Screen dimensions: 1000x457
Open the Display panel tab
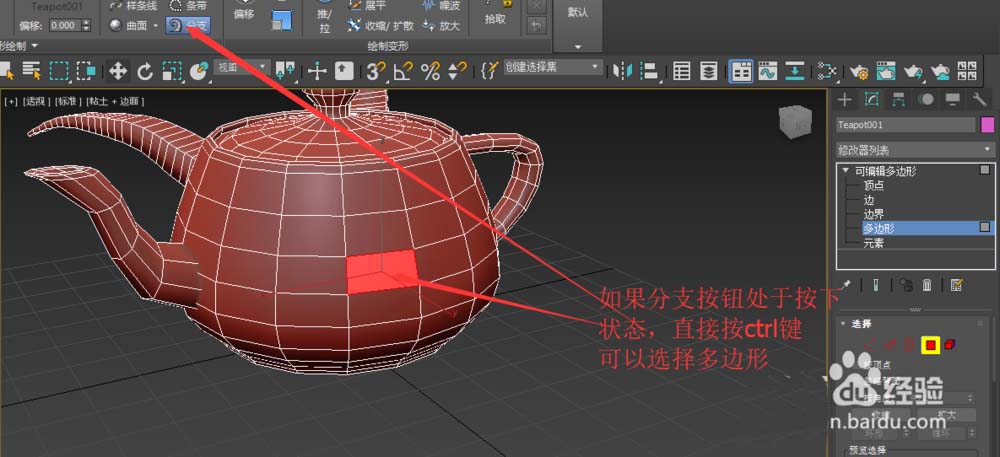pyautogui.click(x=952, y=99)
